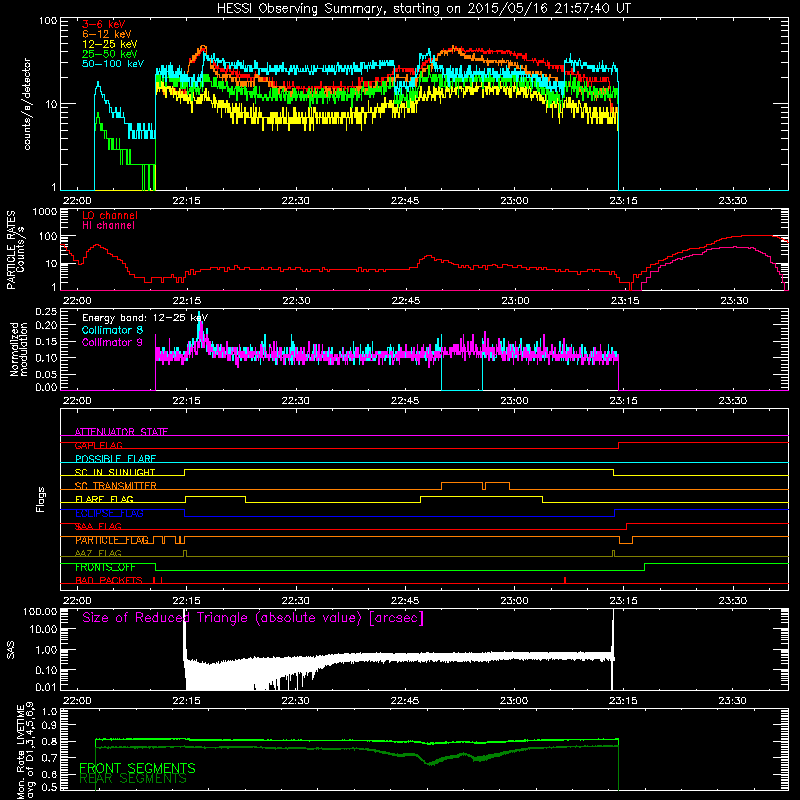Click 22:15 tick label under count-rate plot
800x800 pixels.
[x=186, y=201]
